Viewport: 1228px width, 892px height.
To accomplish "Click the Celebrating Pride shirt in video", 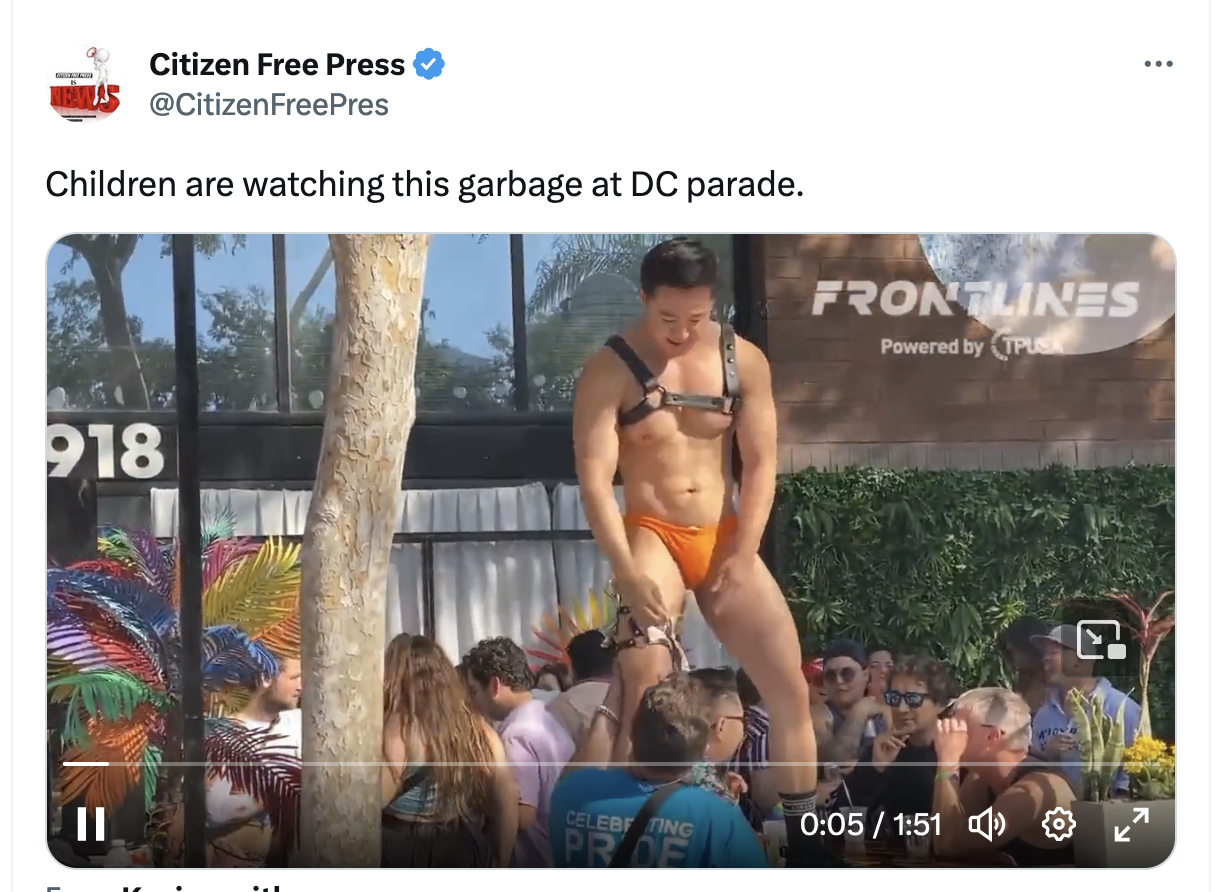I will 627,837.
